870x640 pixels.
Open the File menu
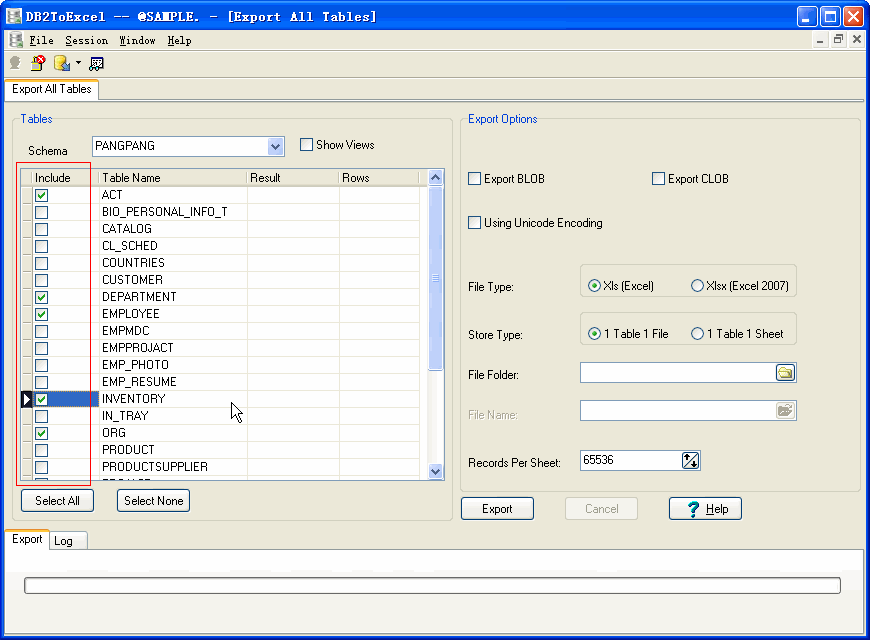42,41
